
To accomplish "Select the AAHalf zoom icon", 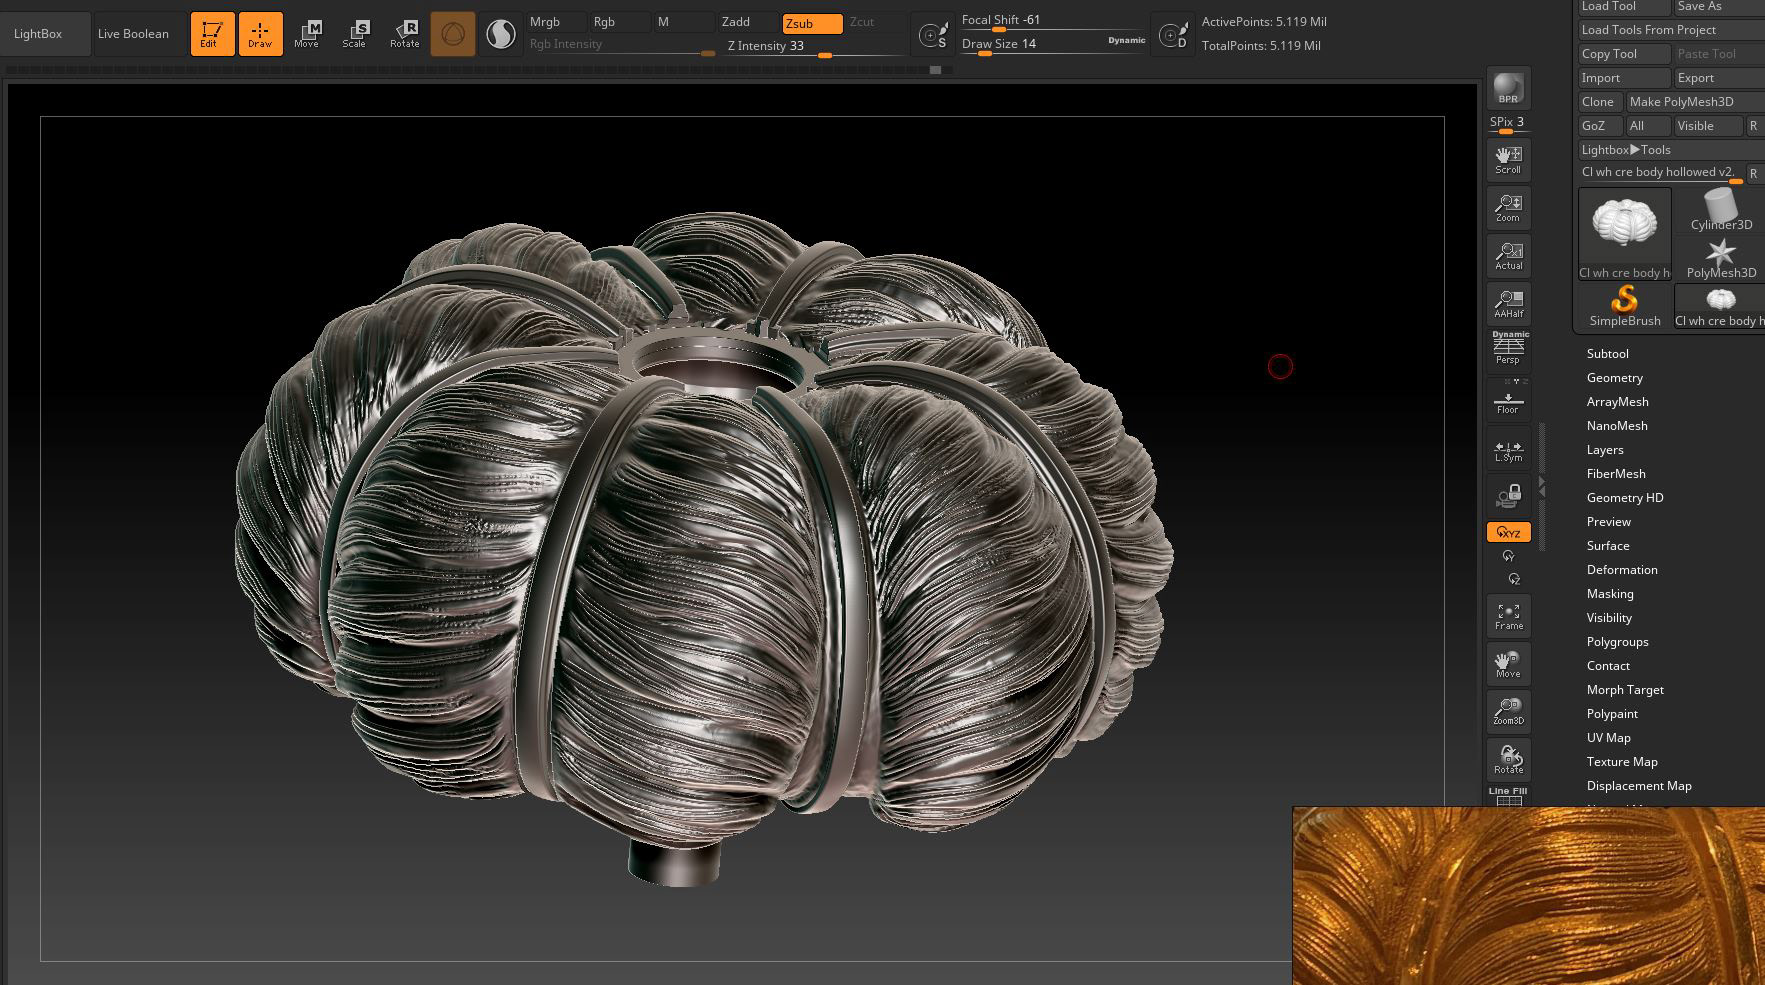I will [1508, 303].
